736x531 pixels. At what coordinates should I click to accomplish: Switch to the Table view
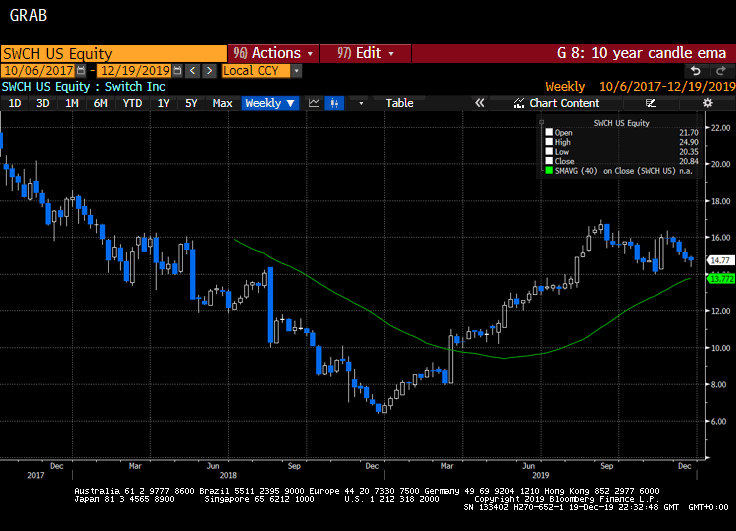tap(399, 103)
